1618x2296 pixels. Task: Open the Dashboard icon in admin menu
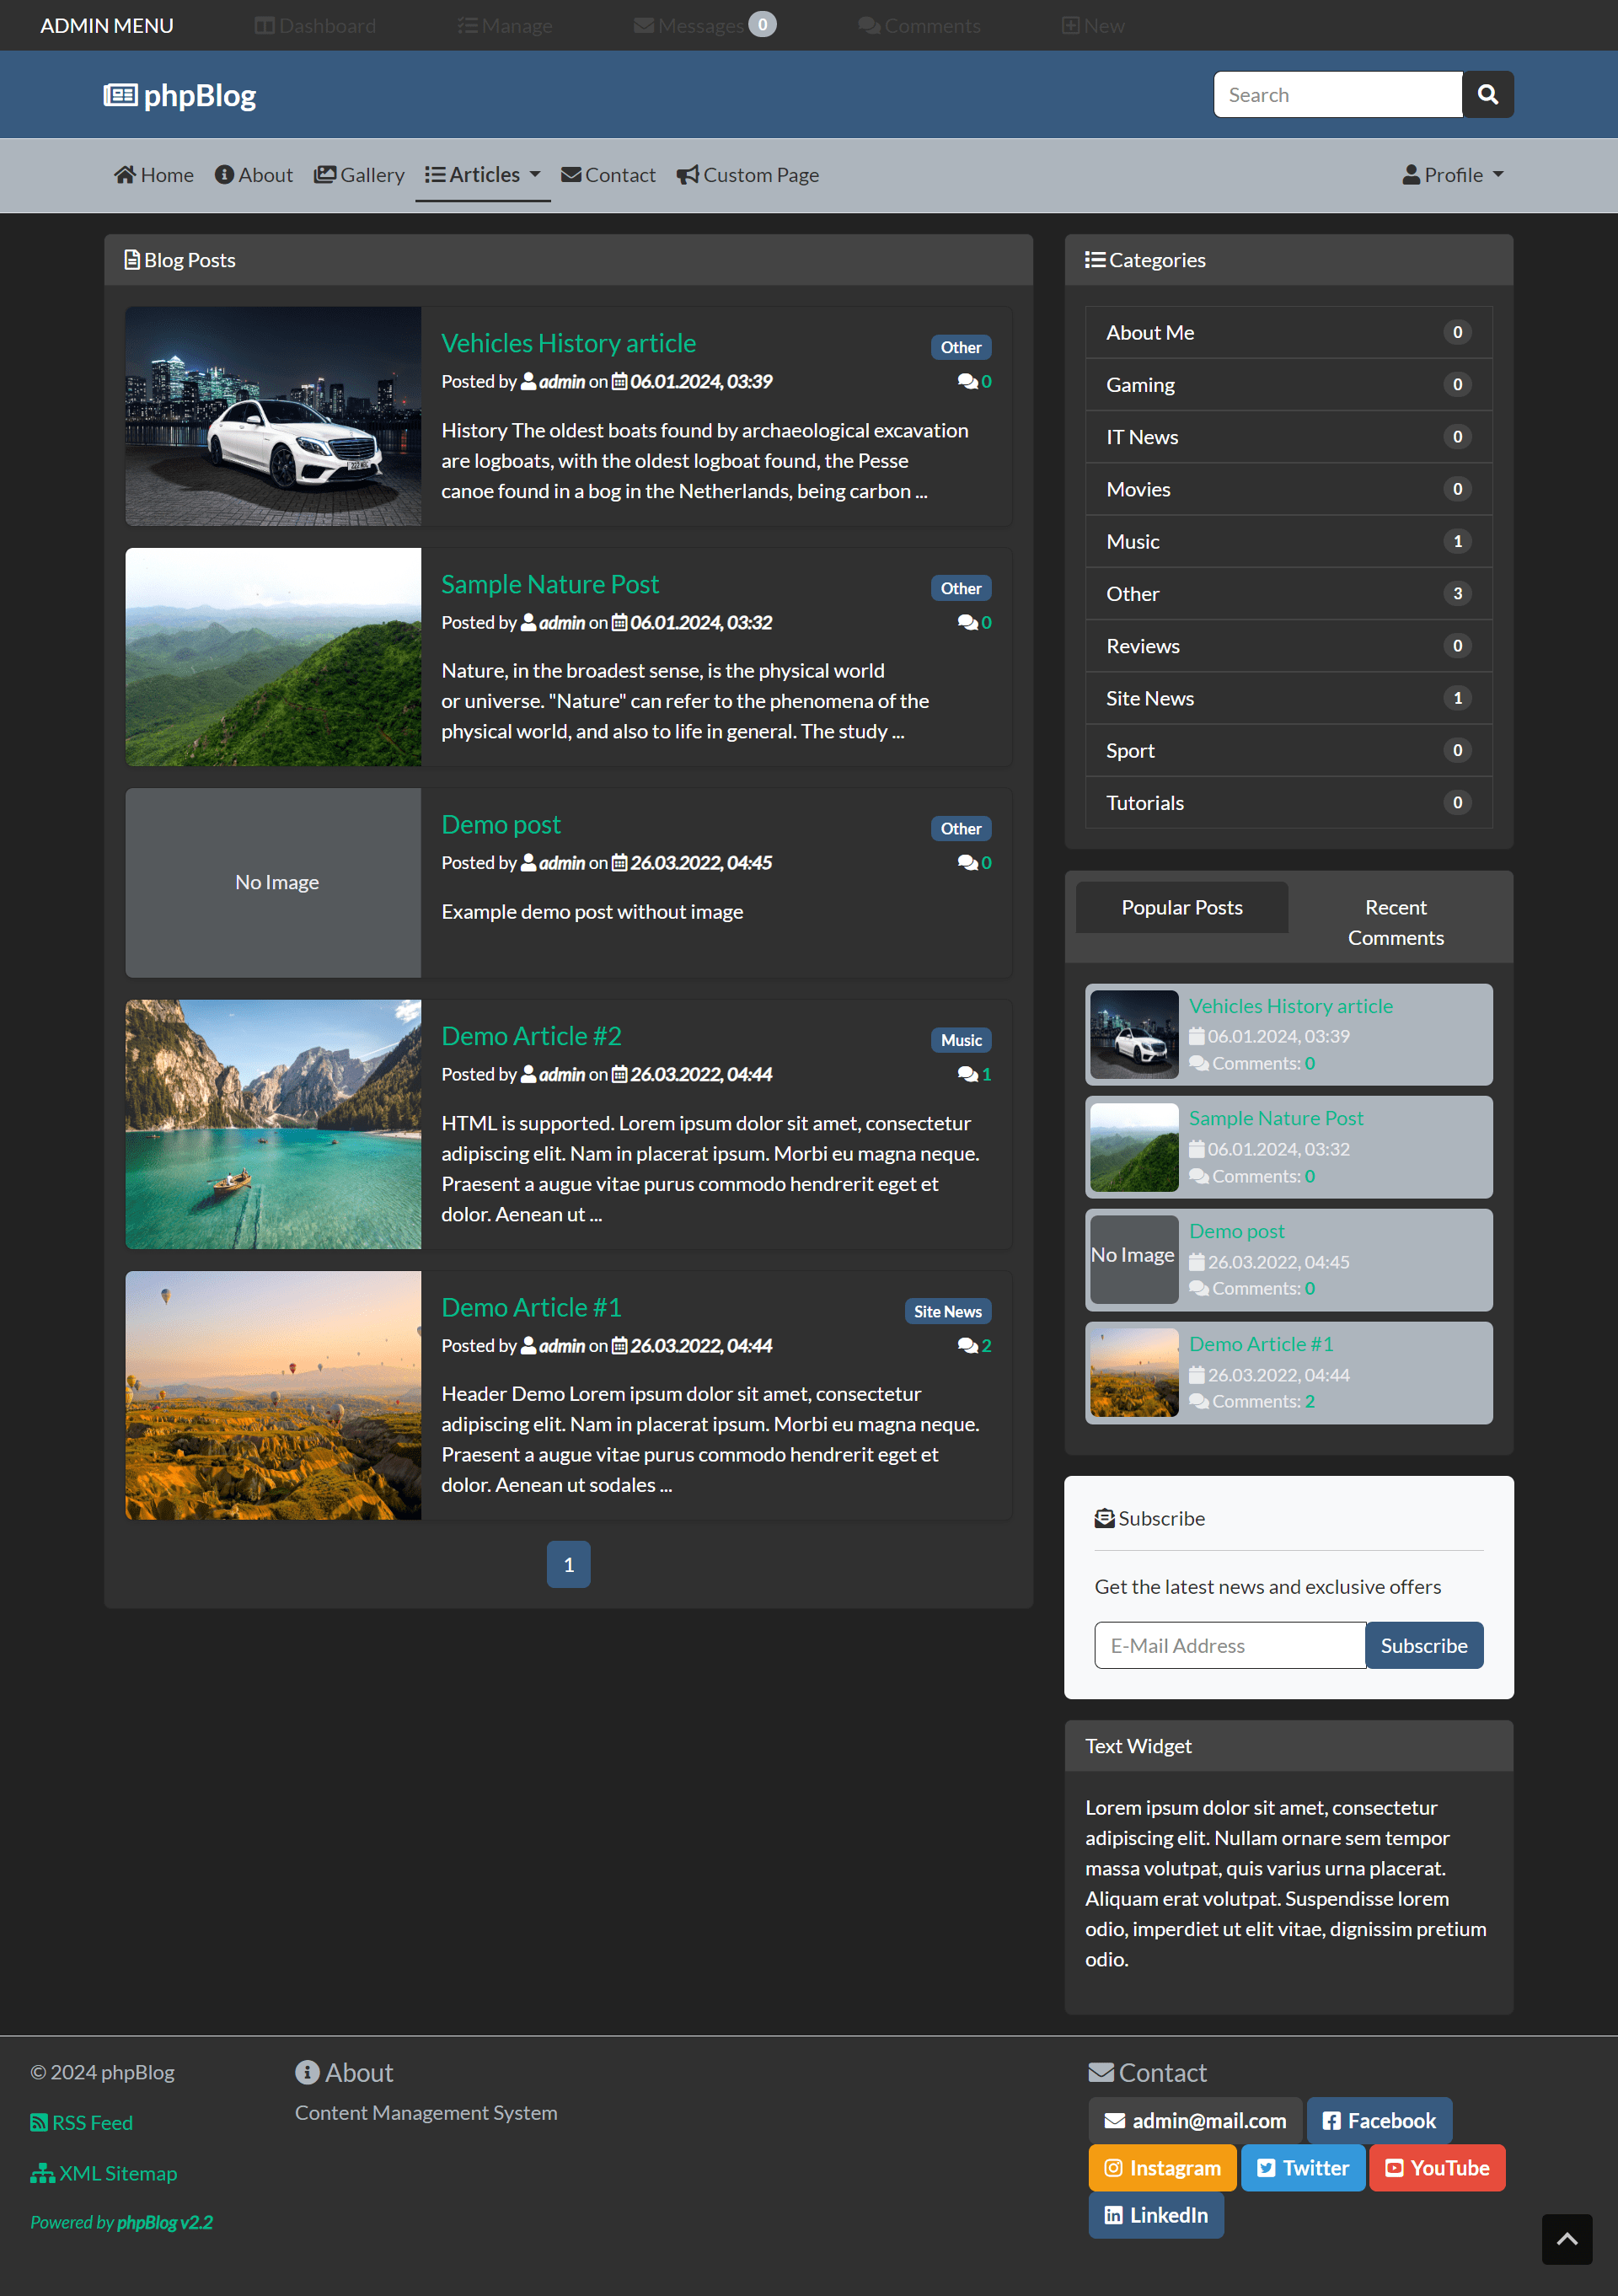pyautogui.click(x=265, y=24)
